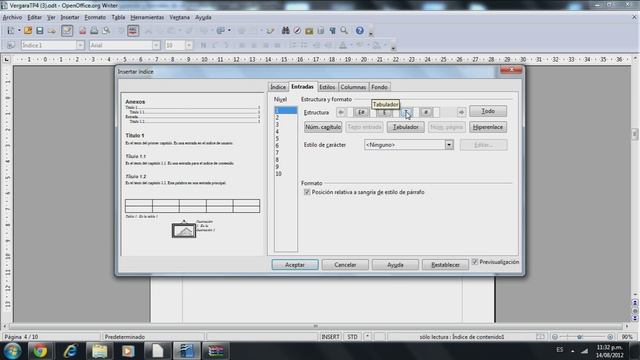The width and height of the screenshot is (640, 360).
Task: Click the Navigator compass icon
Action: [297, 31]
